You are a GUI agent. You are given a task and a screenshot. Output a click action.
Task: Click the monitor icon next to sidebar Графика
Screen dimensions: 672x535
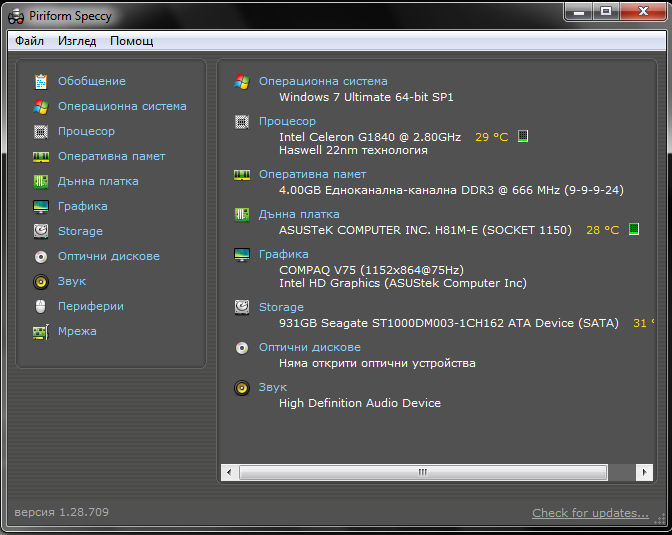[x=41, y=207]
